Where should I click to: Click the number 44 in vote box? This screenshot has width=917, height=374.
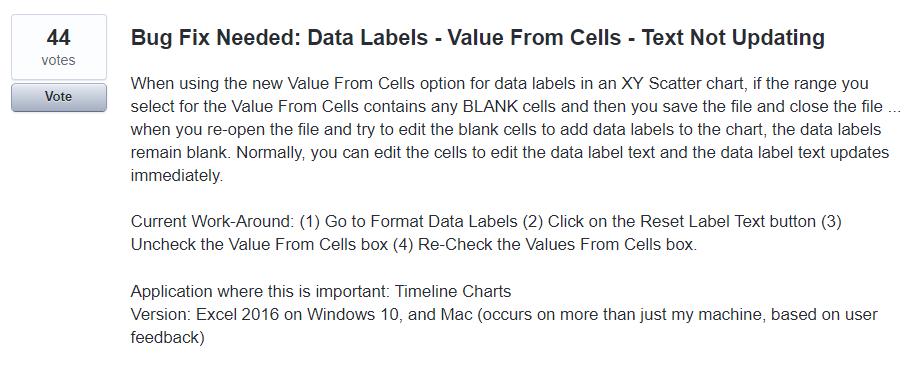tap(58, 38)
